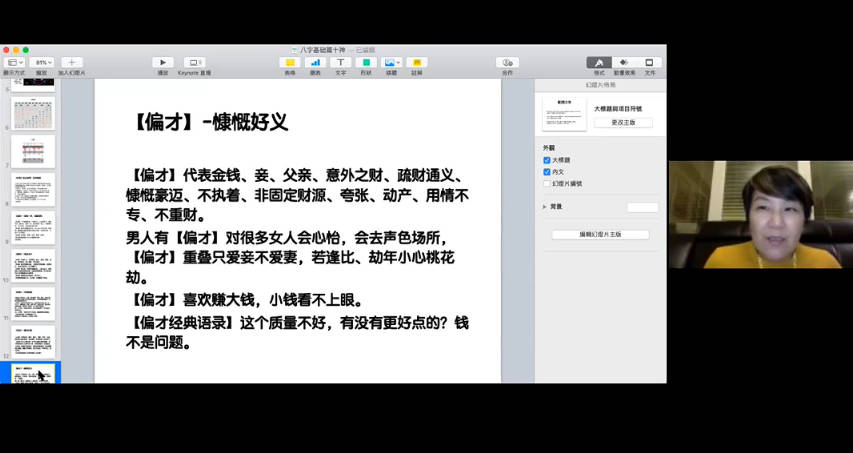
Task: Open the shape (形狀) insert icon
Action: click(366, 62)
